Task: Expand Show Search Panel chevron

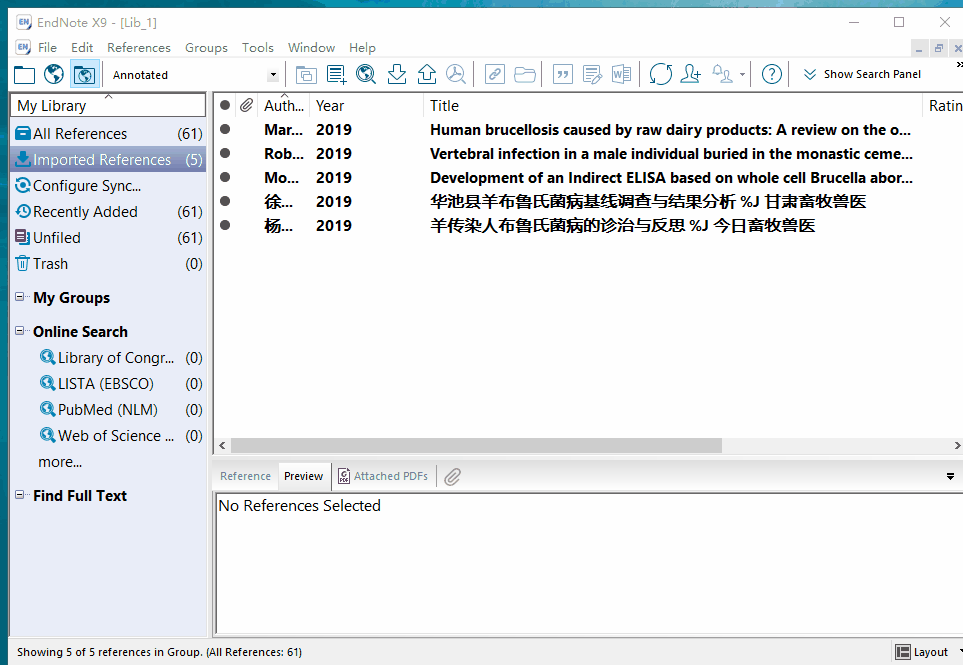Action: click(810, 74)
